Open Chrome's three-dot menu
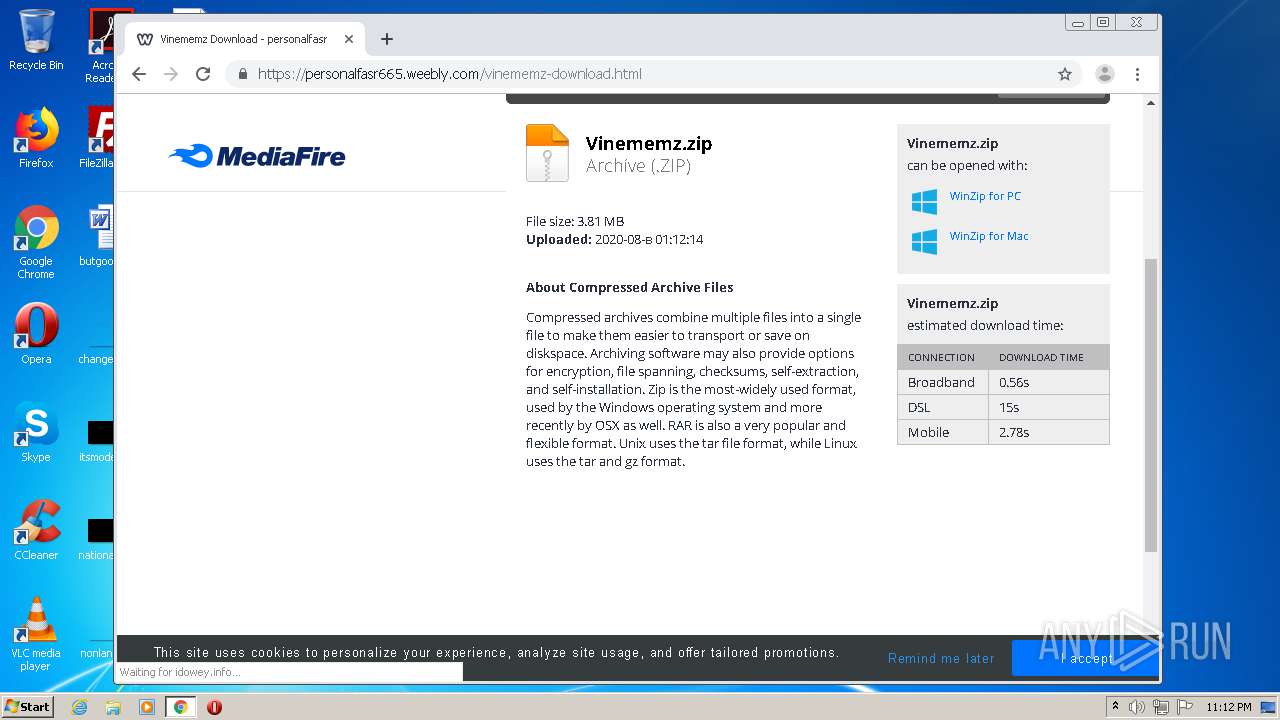The width and height of the screenshot is (1280, 720). point(1137,74)
